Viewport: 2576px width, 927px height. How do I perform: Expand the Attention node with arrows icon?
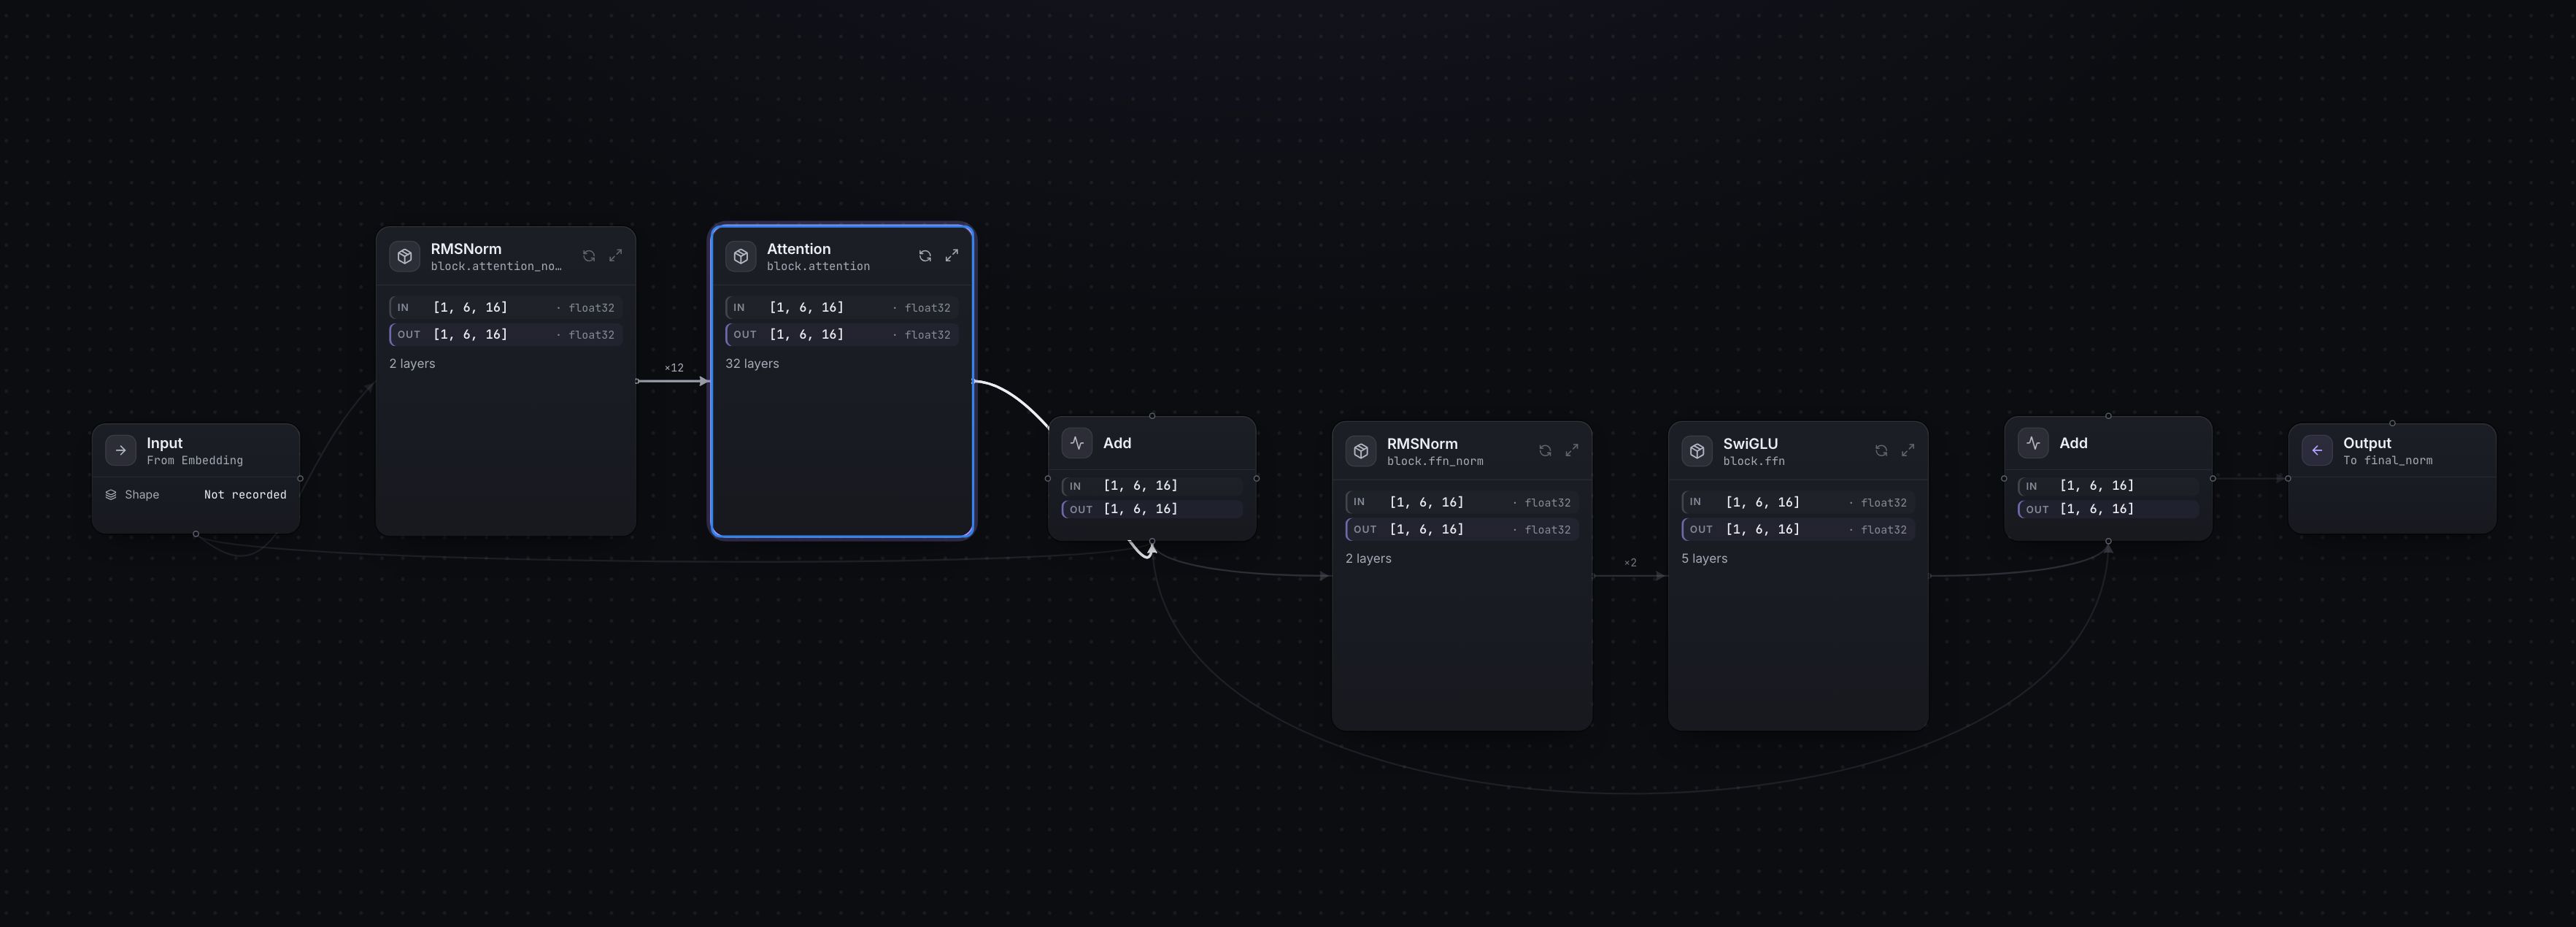click(x=952, y=256)
